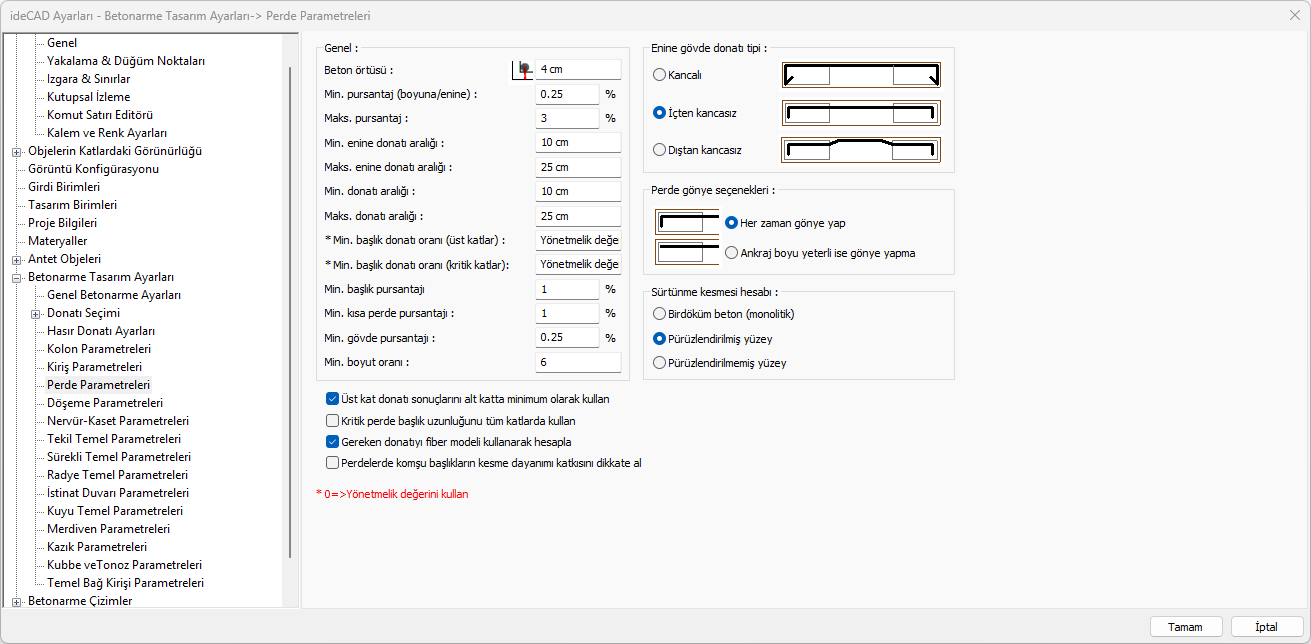
Task: Click the concrete cover icon beside Beton örtüsü
Action: (x=521, y=69)
